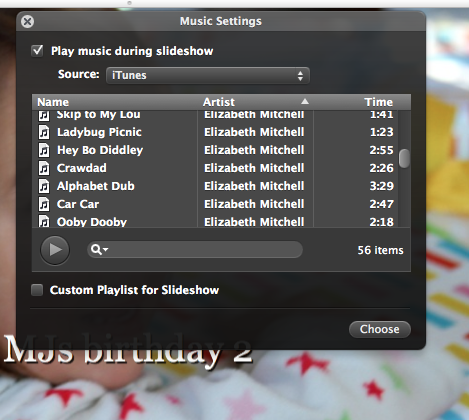This screenshot has width=469, height=420.
Task: Click the music note icon beside Hey Bo Diddley
Action: 44,150
